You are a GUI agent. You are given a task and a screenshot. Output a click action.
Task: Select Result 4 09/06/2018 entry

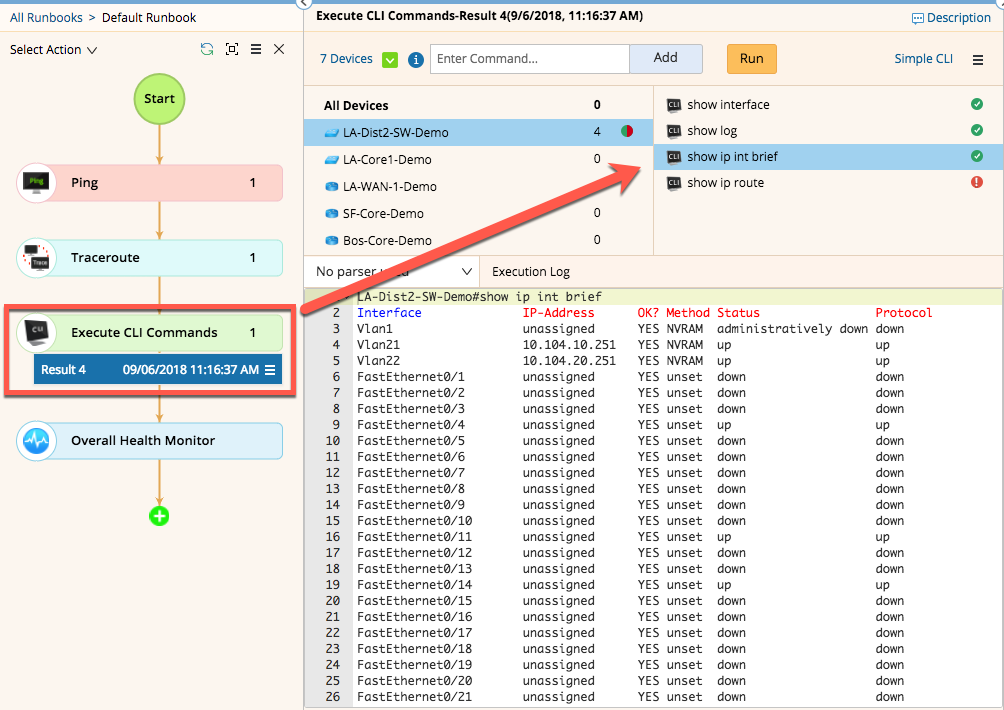click(x=158, y=369)
